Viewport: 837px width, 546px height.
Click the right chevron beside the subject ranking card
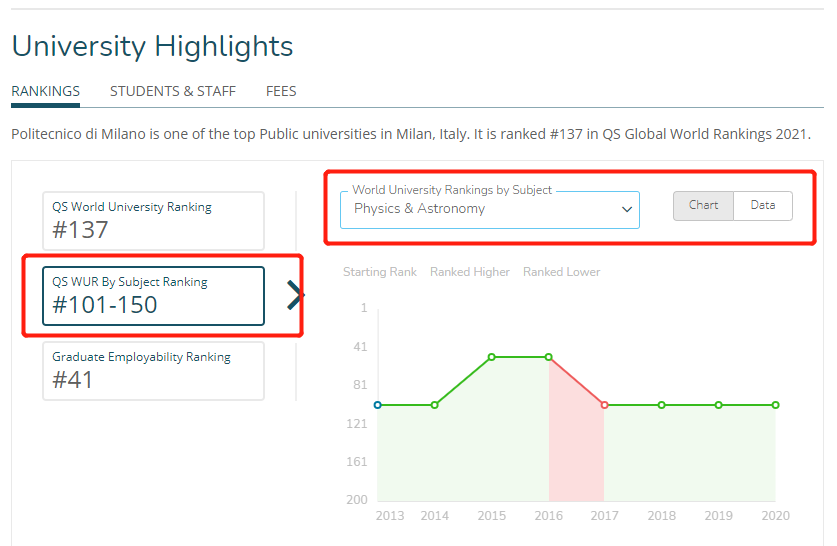pyautogui.click(x=295, y=295)
